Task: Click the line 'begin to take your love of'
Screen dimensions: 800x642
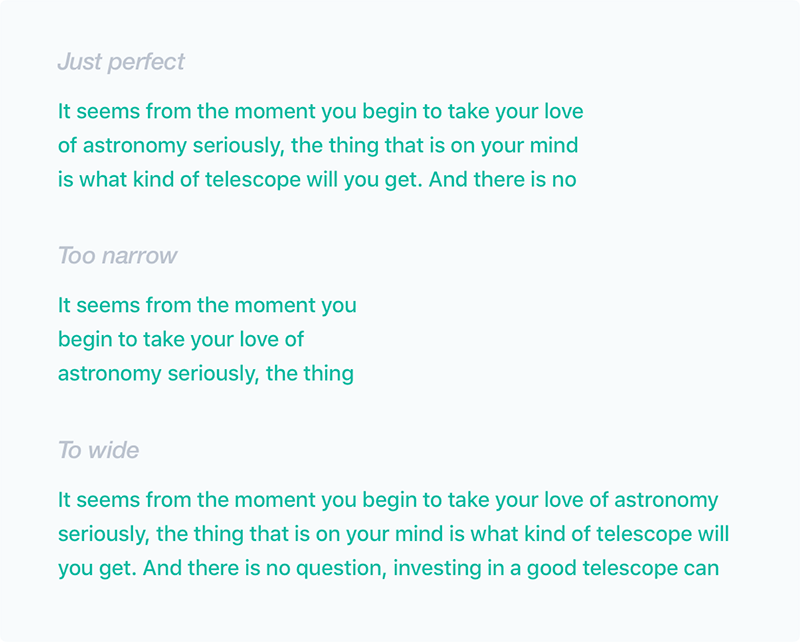Action: (x=181, y=340)
